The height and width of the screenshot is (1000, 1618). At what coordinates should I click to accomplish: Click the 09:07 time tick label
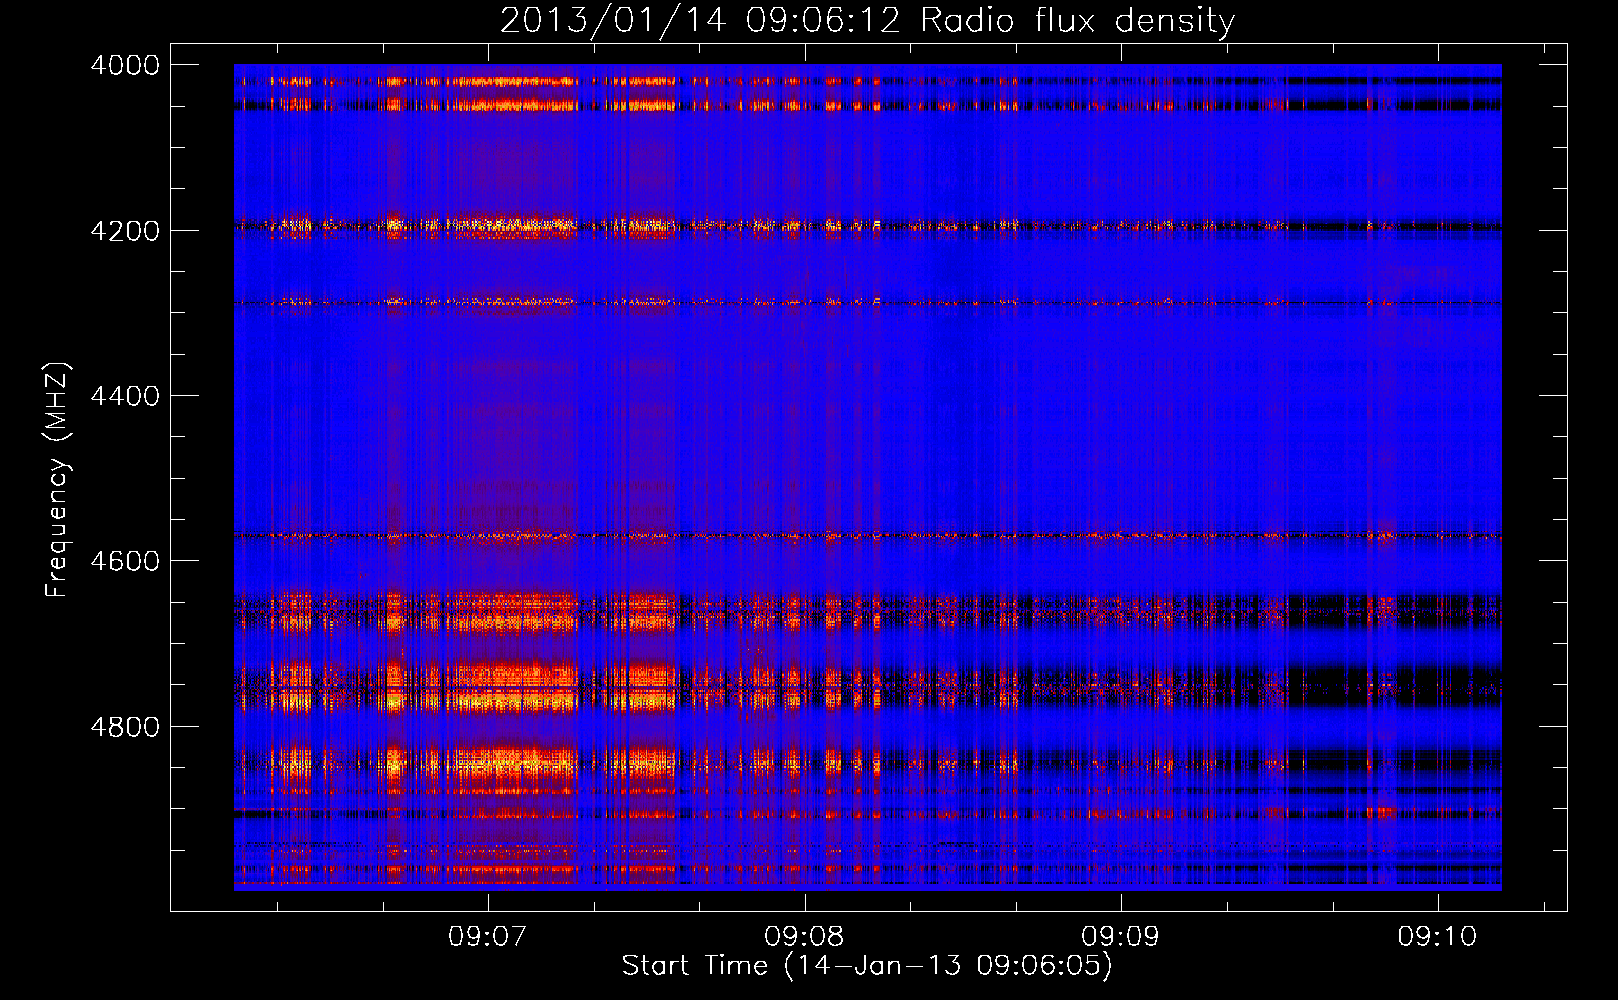point(488,937)
